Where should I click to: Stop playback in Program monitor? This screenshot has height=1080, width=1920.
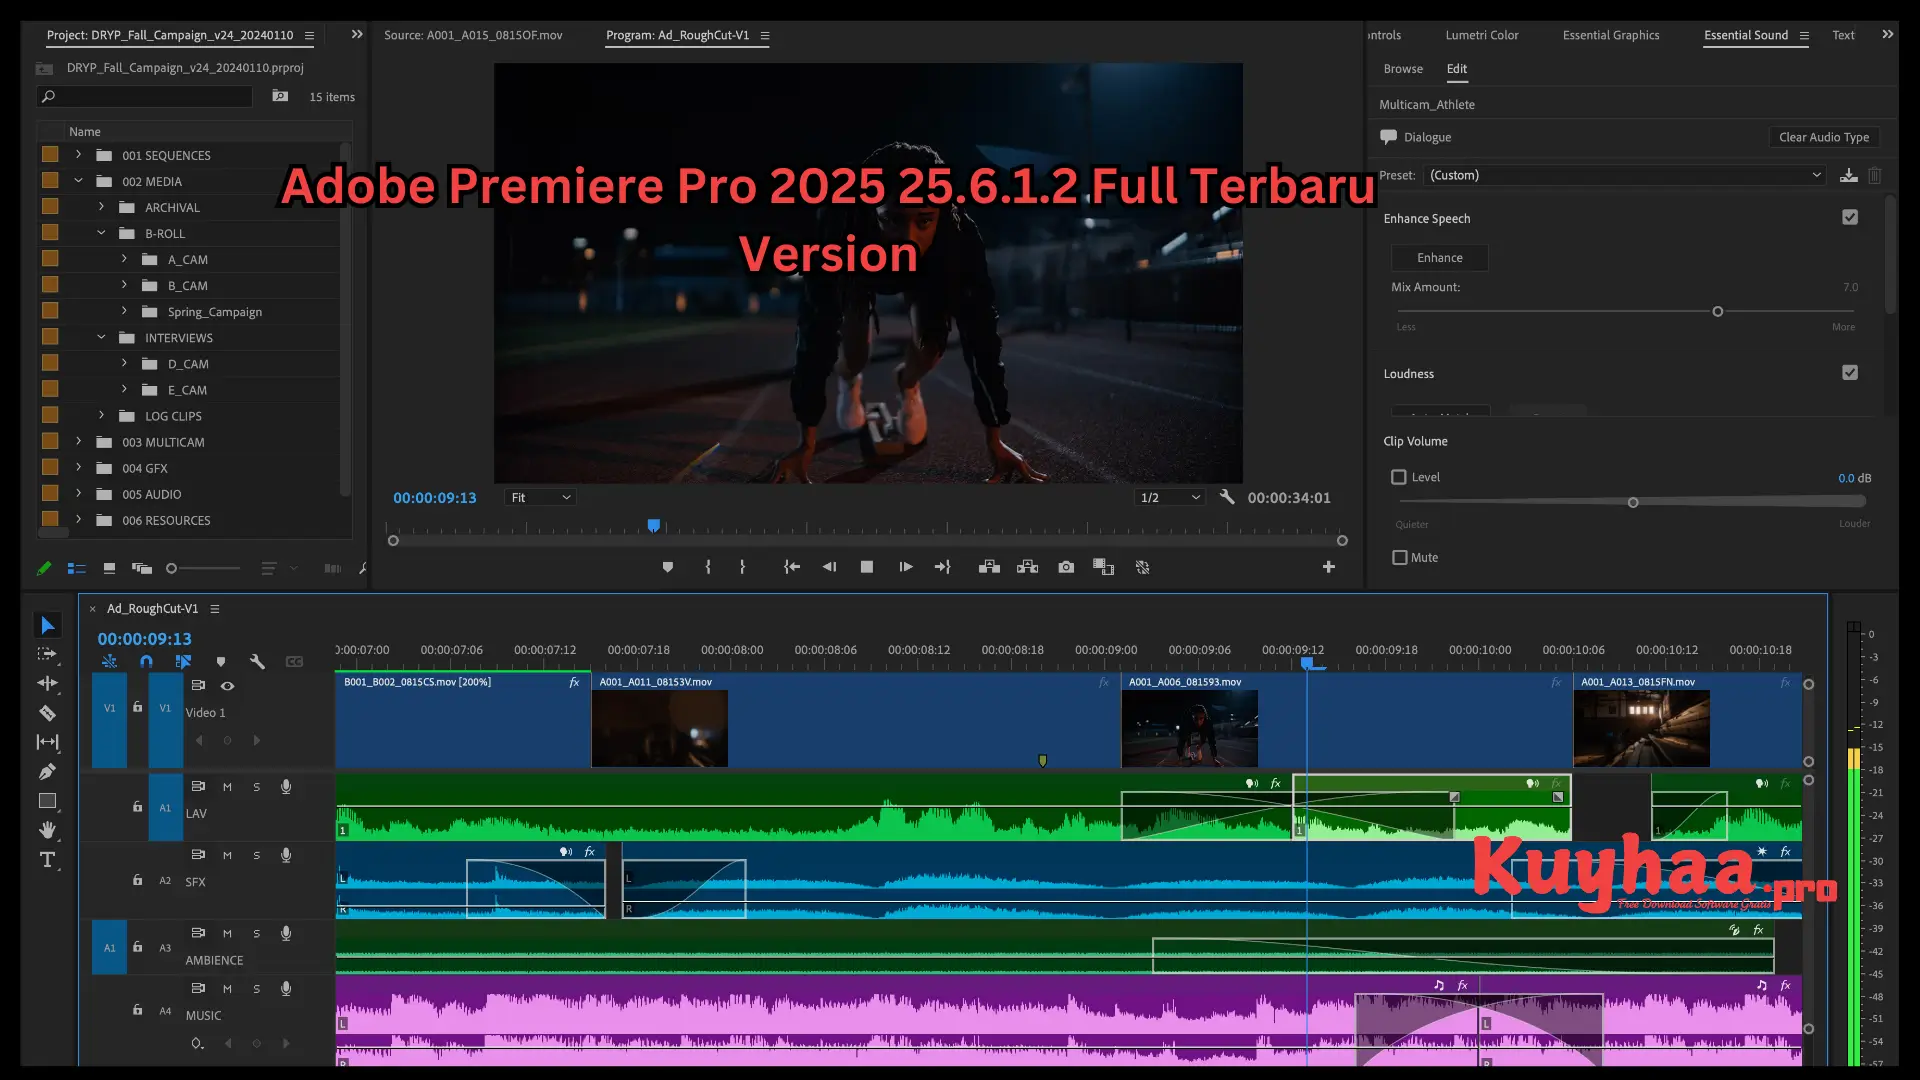[867, 567]
